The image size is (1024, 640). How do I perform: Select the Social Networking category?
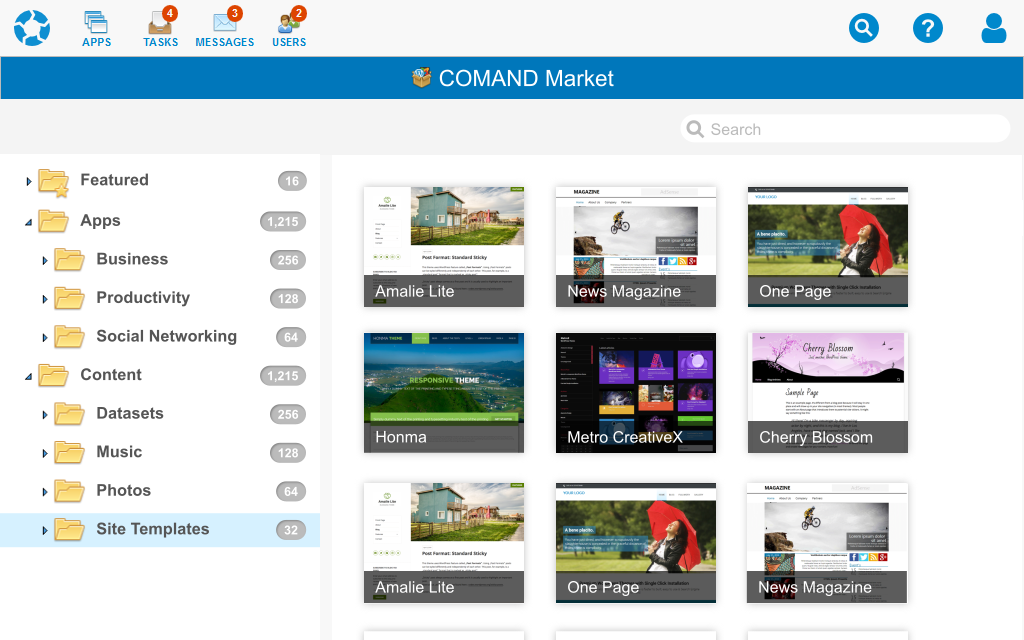click(166, 336)
